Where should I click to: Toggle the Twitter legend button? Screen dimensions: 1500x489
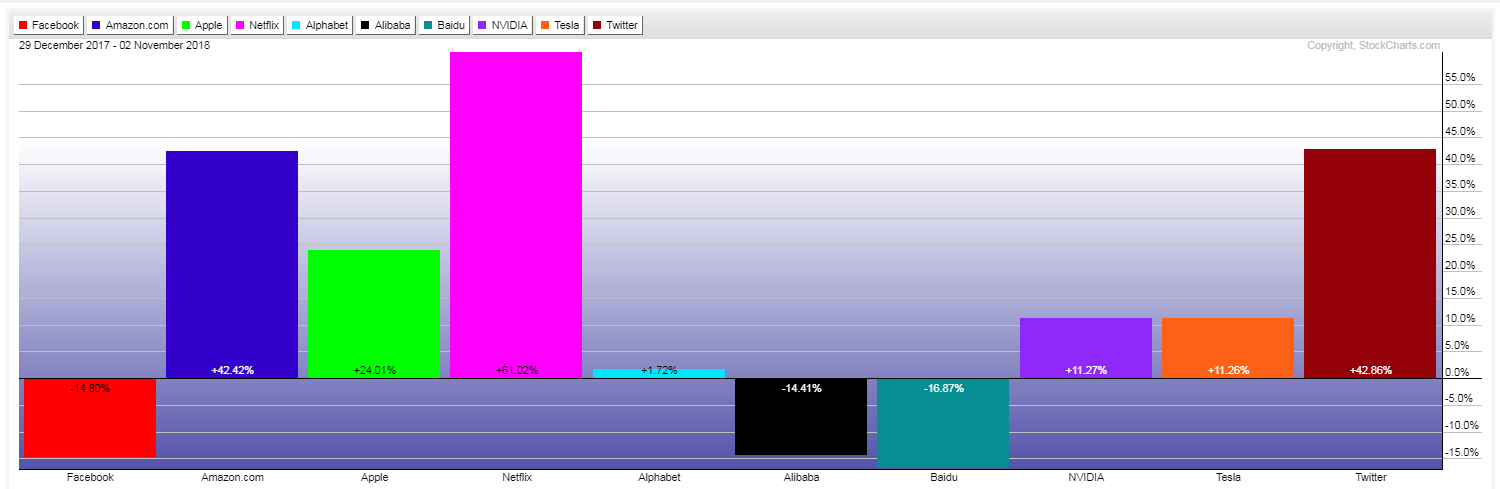[615, 25]
